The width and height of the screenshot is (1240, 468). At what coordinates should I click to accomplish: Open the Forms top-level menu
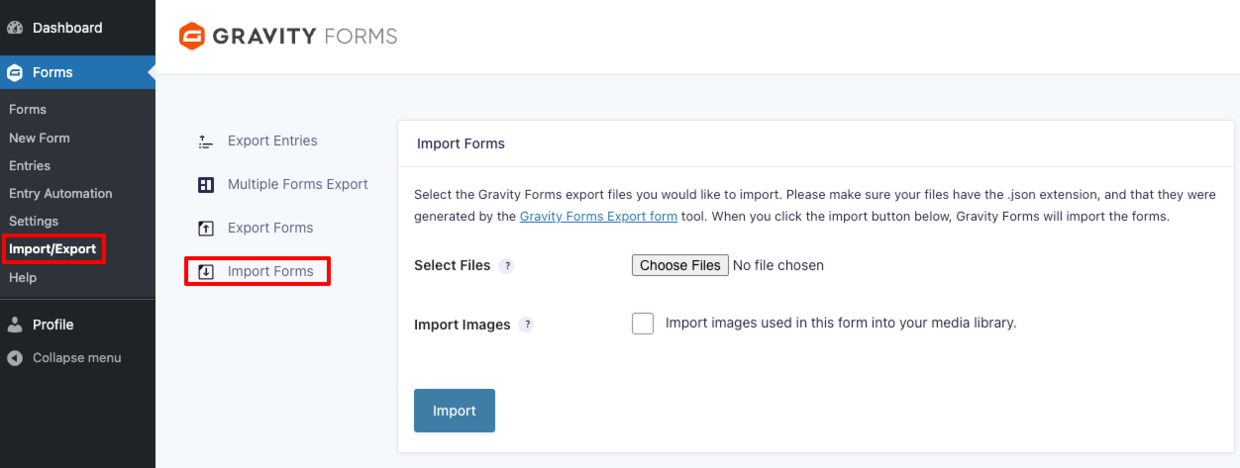(52, 72)
